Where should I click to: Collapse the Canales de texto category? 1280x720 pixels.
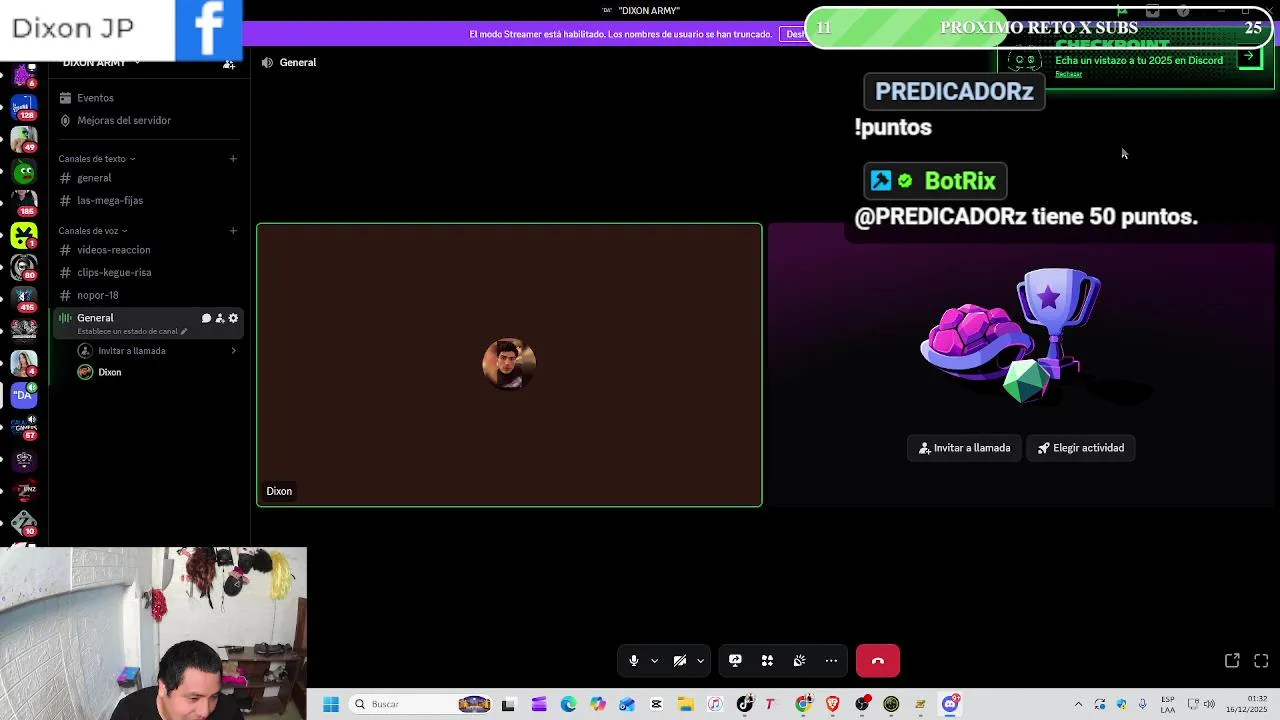tap(96, 159)
